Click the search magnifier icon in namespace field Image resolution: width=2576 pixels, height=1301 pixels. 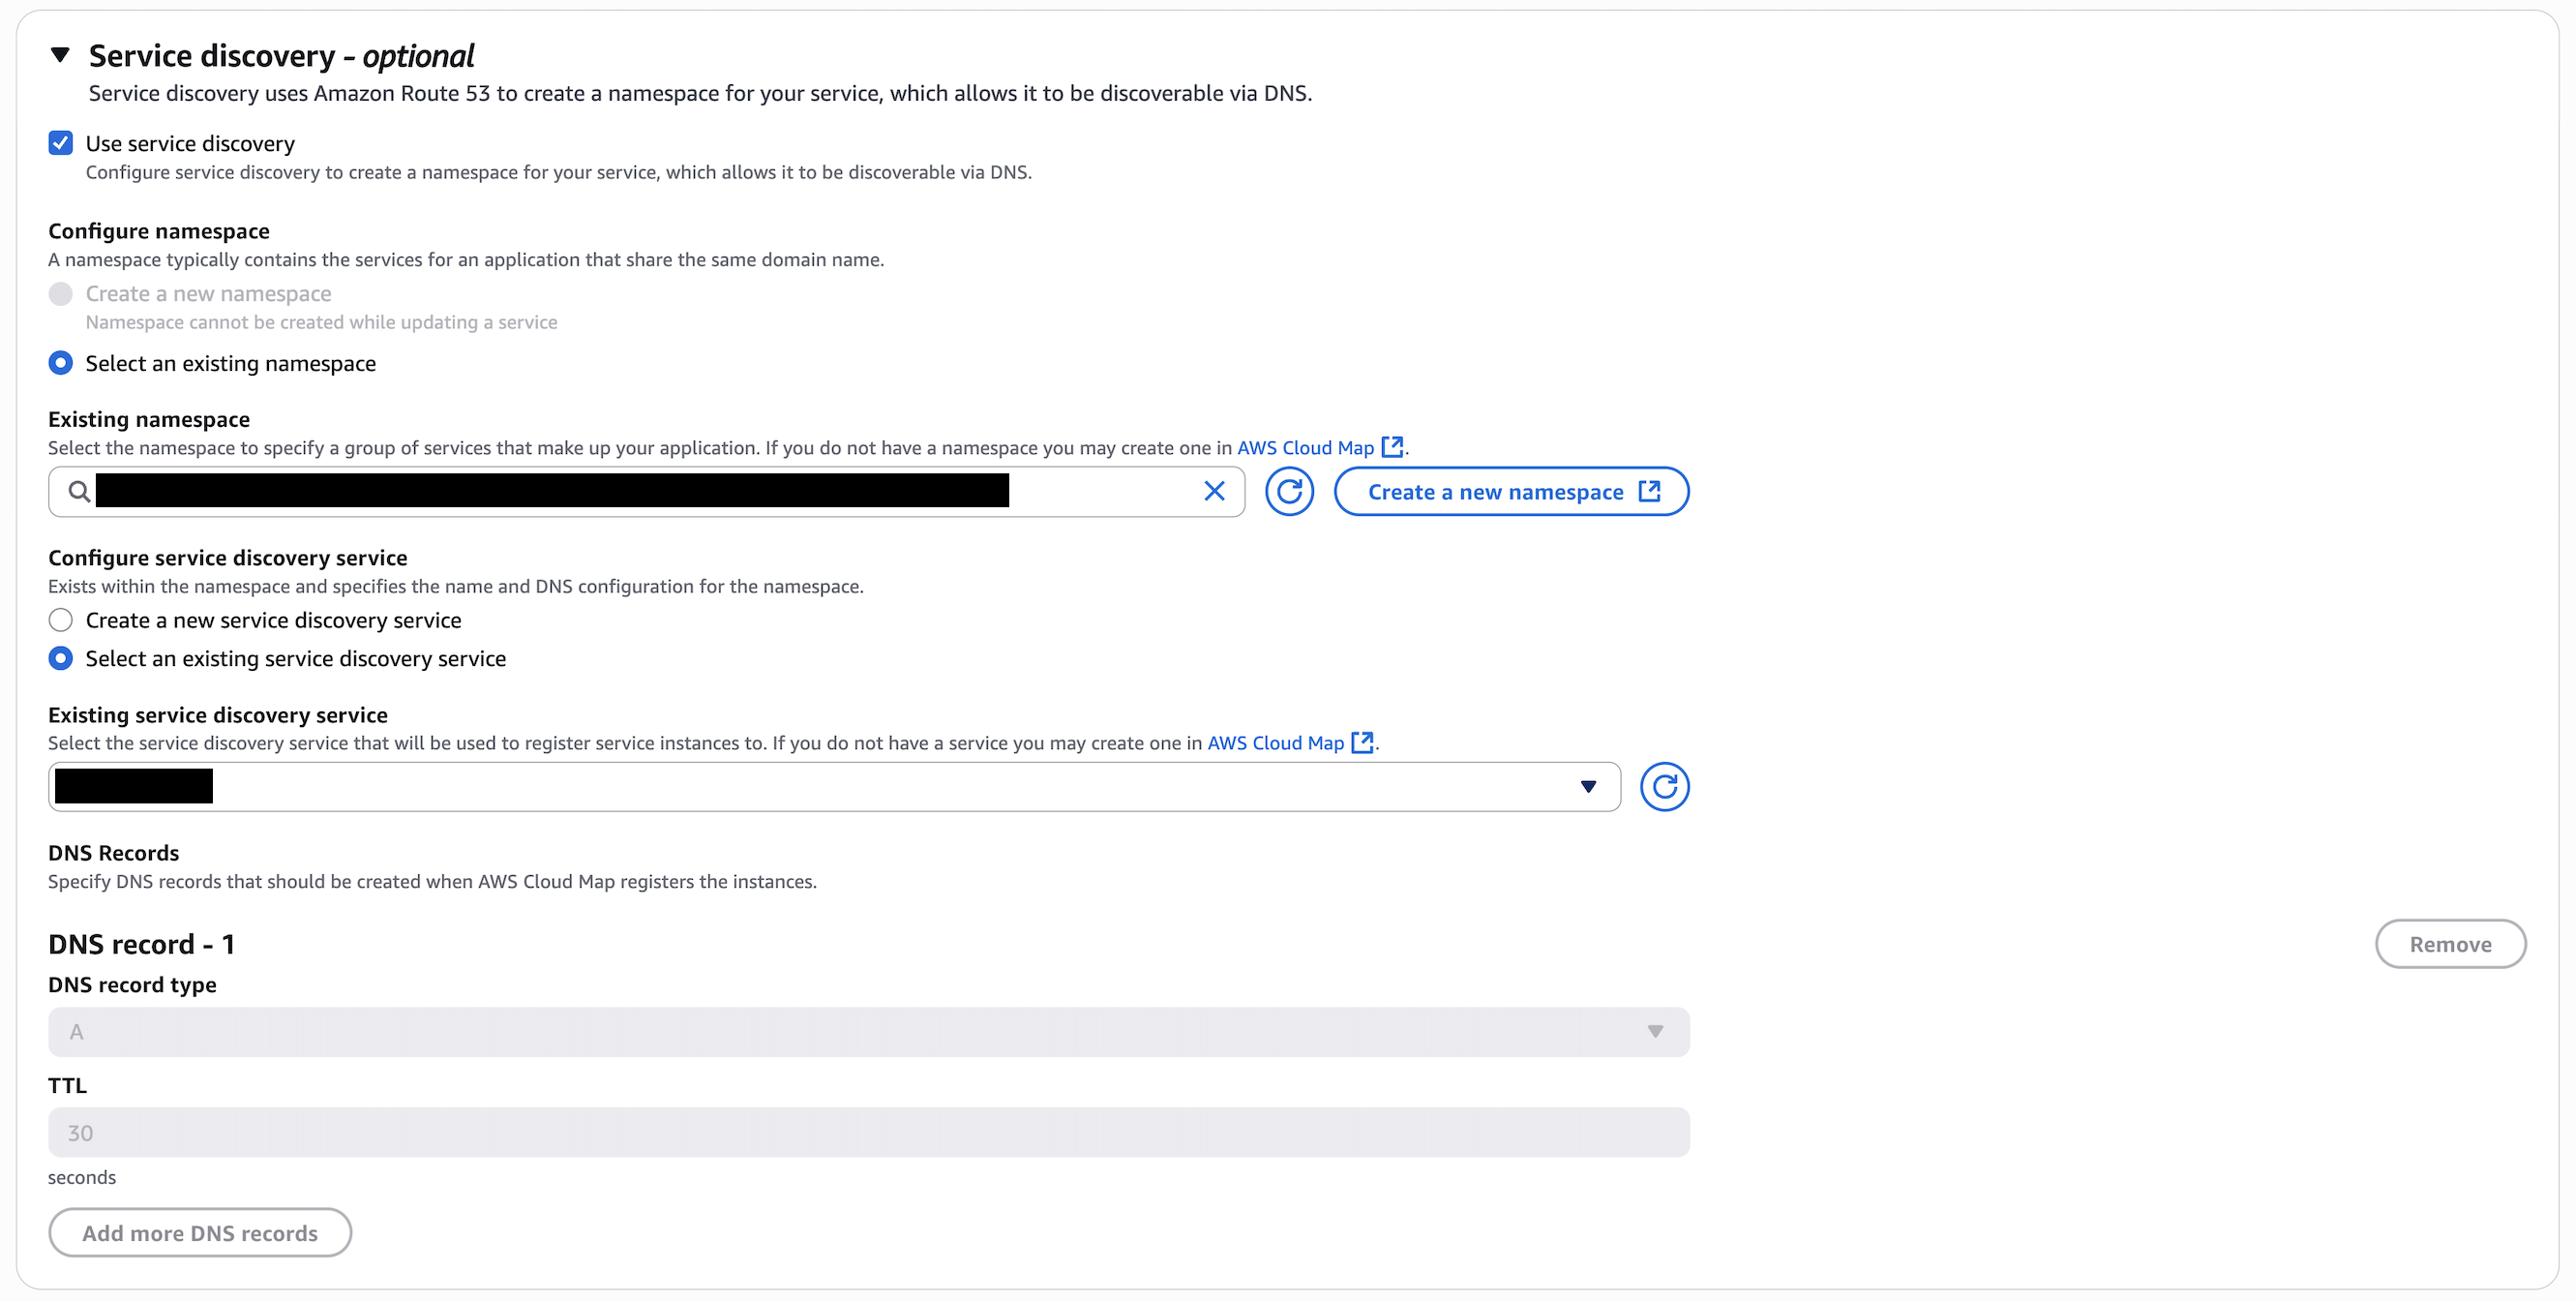(x=79, y=491)
